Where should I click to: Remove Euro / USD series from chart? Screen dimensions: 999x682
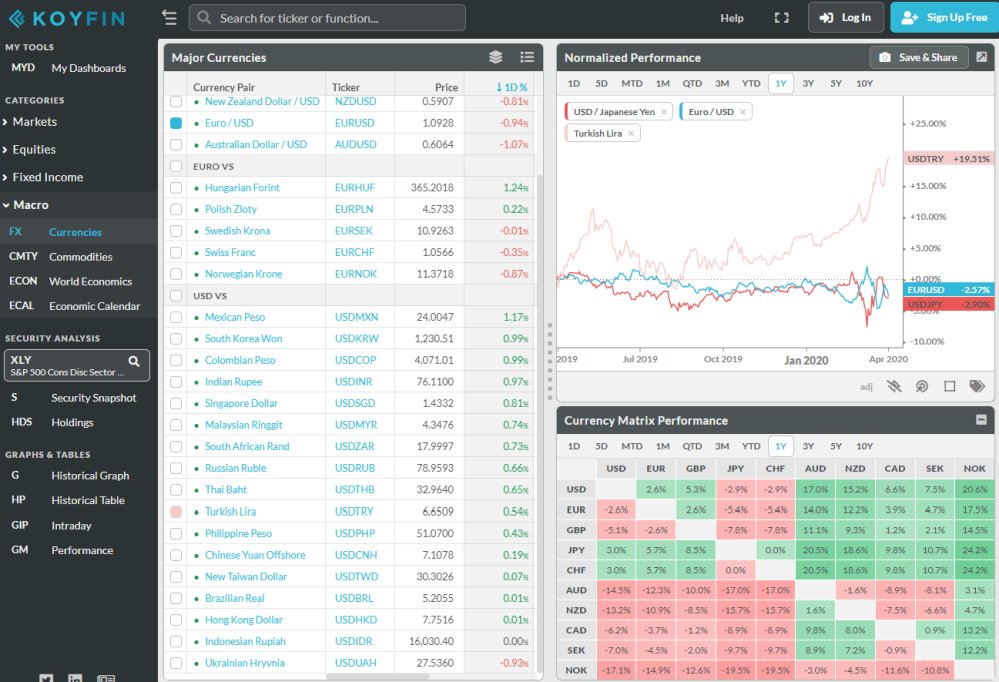pyautogui.click(x=743, y=112)
